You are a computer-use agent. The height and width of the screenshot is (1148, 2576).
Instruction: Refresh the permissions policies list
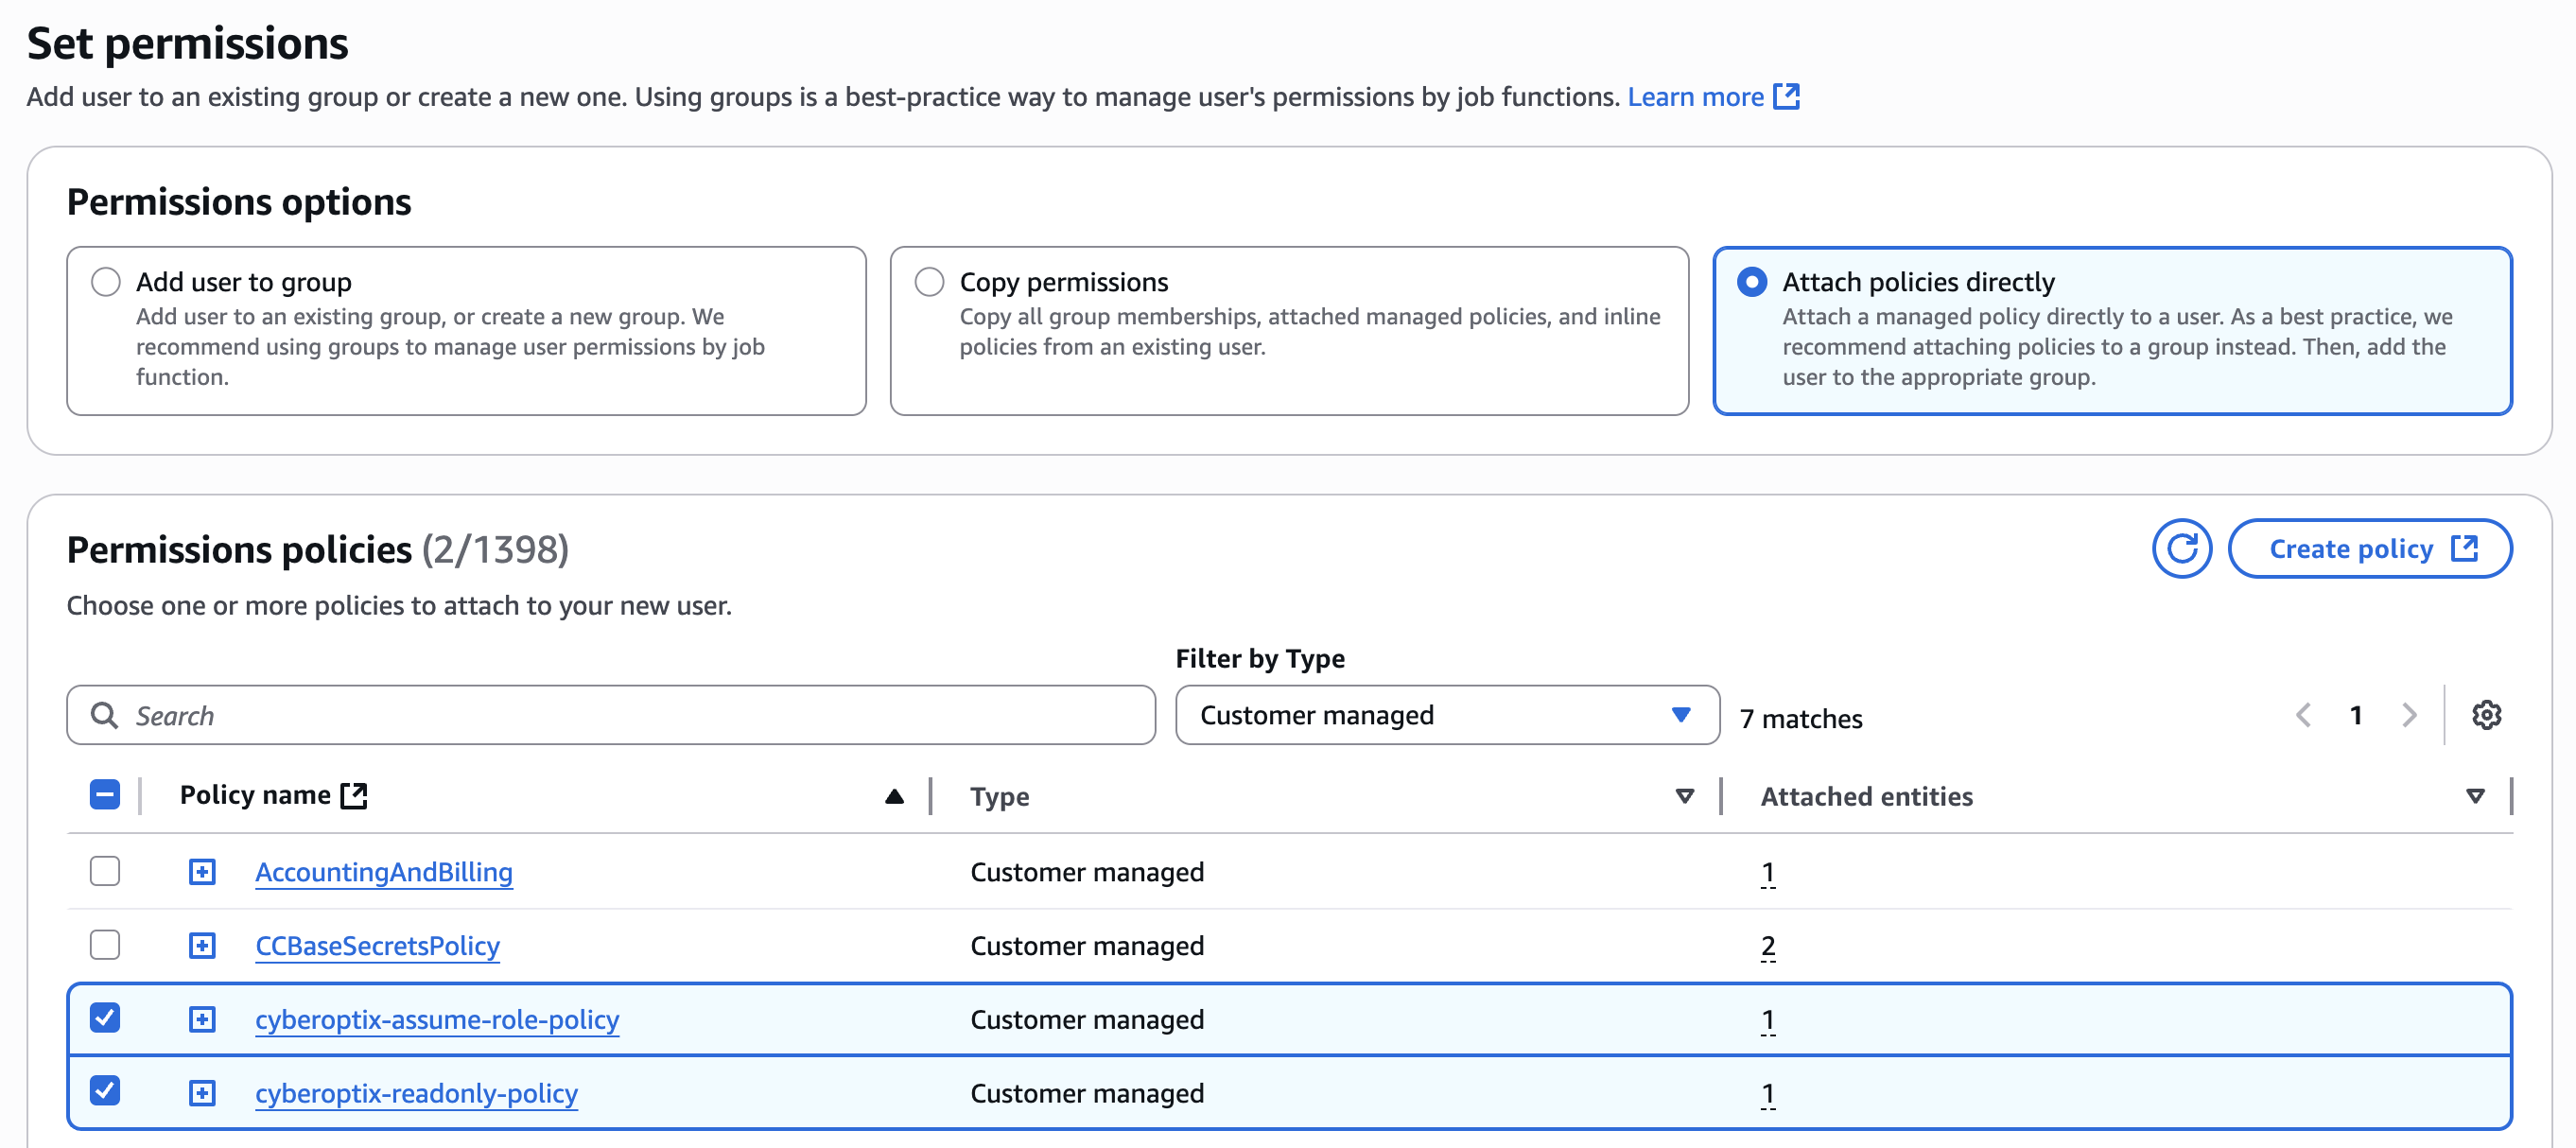point(2183,548)
